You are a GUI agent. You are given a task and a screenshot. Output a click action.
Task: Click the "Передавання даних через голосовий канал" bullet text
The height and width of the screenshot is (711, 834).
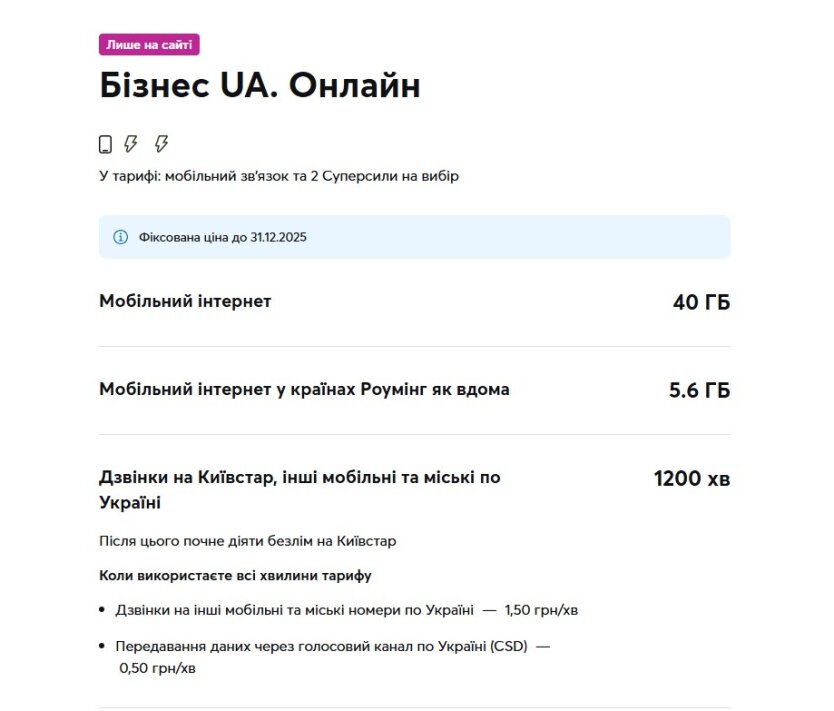320,646
